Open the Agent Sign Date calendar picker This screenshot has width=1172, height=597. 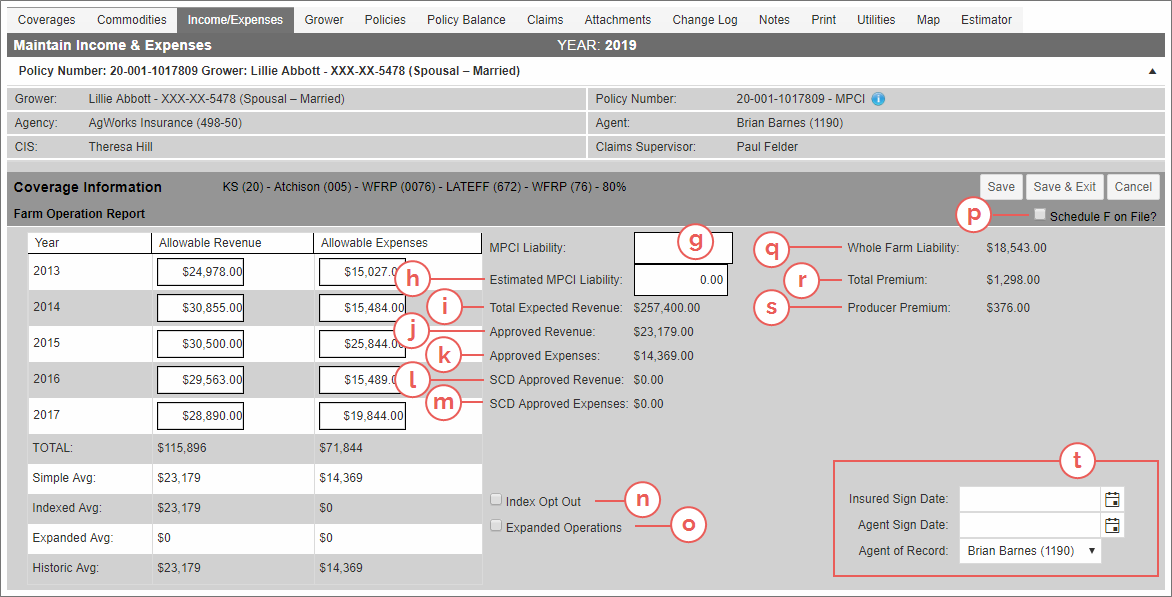[x=1112, y=525]
